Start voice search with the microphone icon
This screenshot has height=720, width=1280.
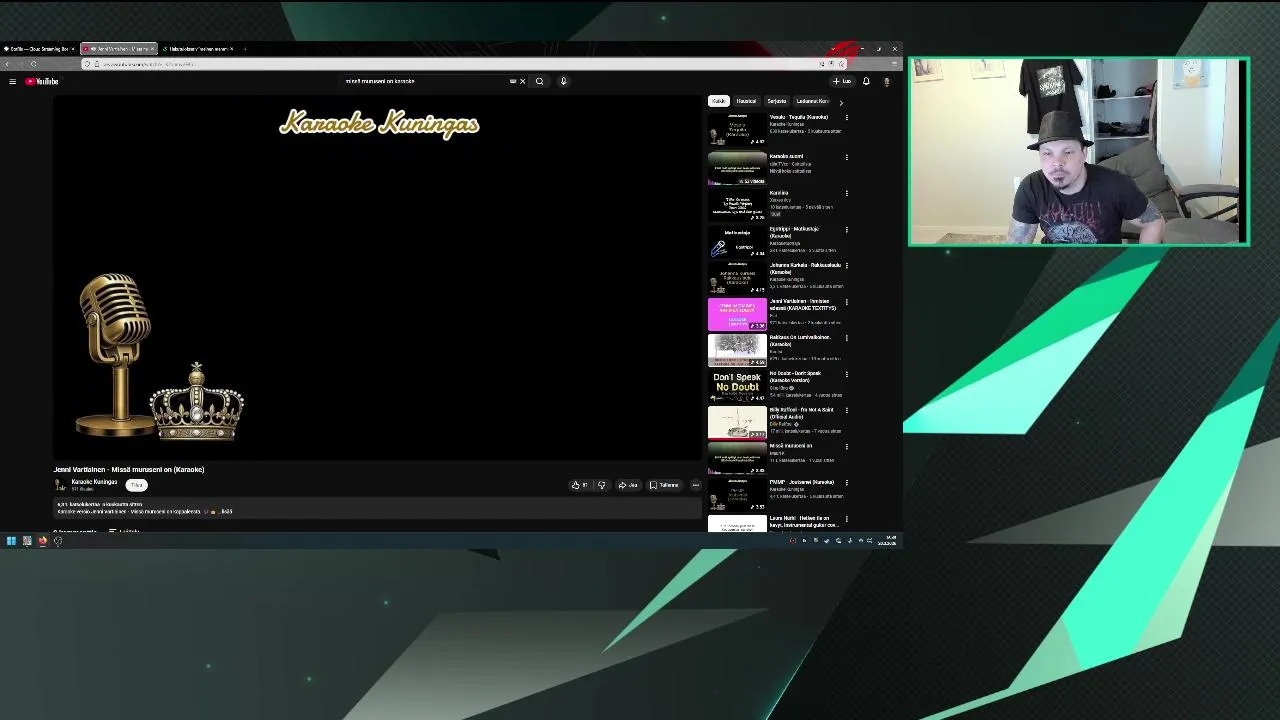(563, 81)
